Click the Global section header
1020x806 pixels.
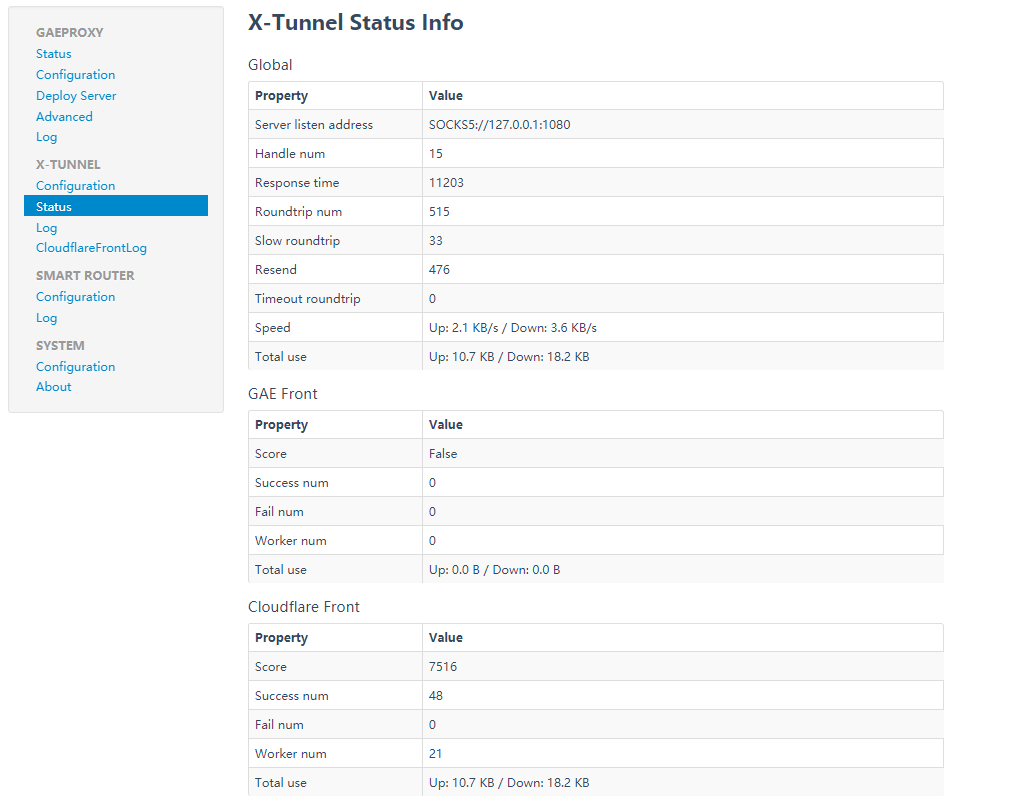click(267, 64)
